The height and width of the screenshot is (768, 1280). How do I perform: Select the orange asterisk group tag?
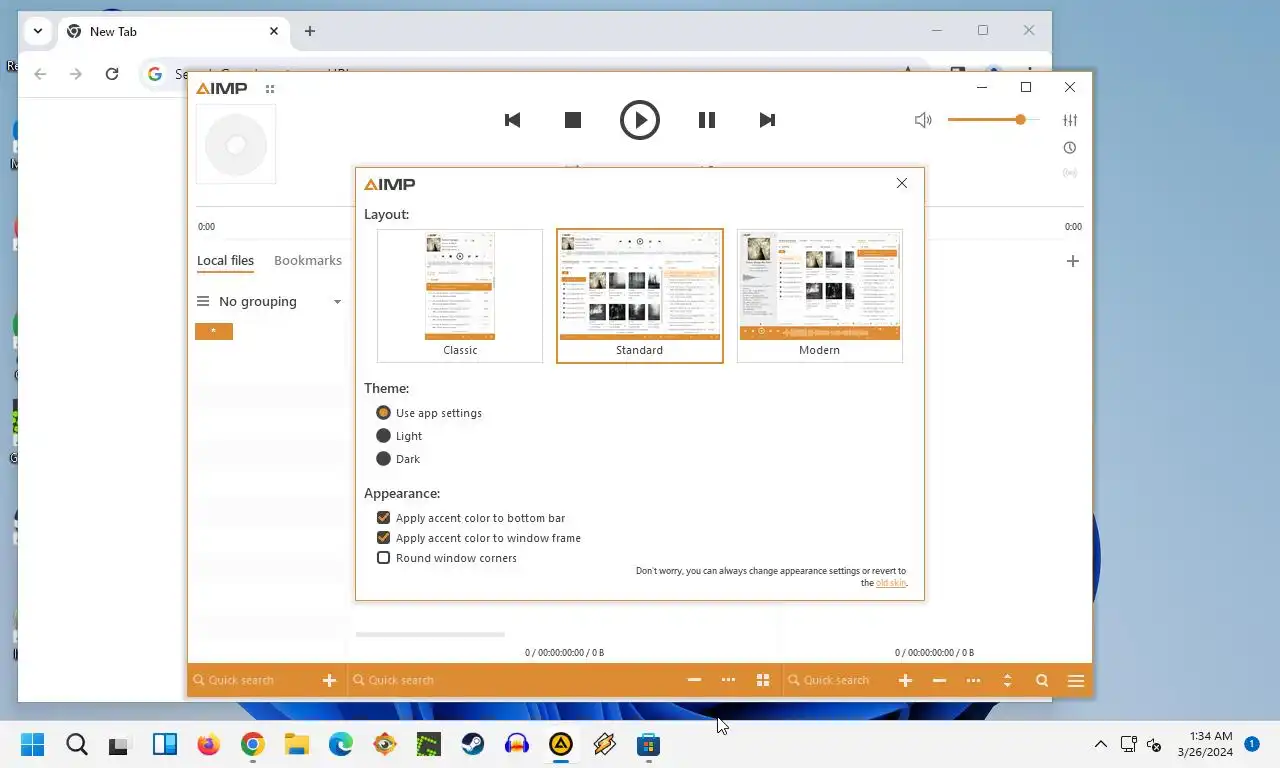coord(214,331)
